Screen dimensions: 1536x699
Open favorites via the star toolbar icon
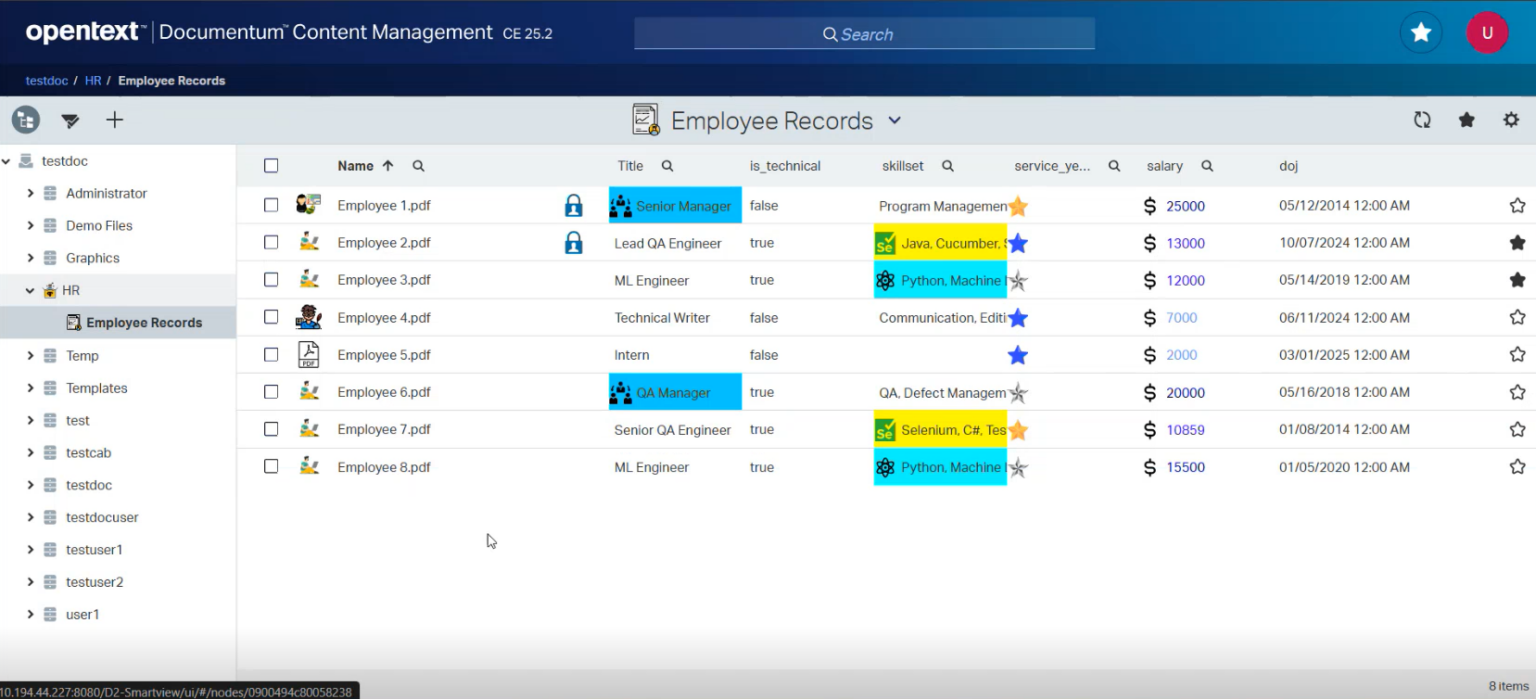[x=1466, y=119]
